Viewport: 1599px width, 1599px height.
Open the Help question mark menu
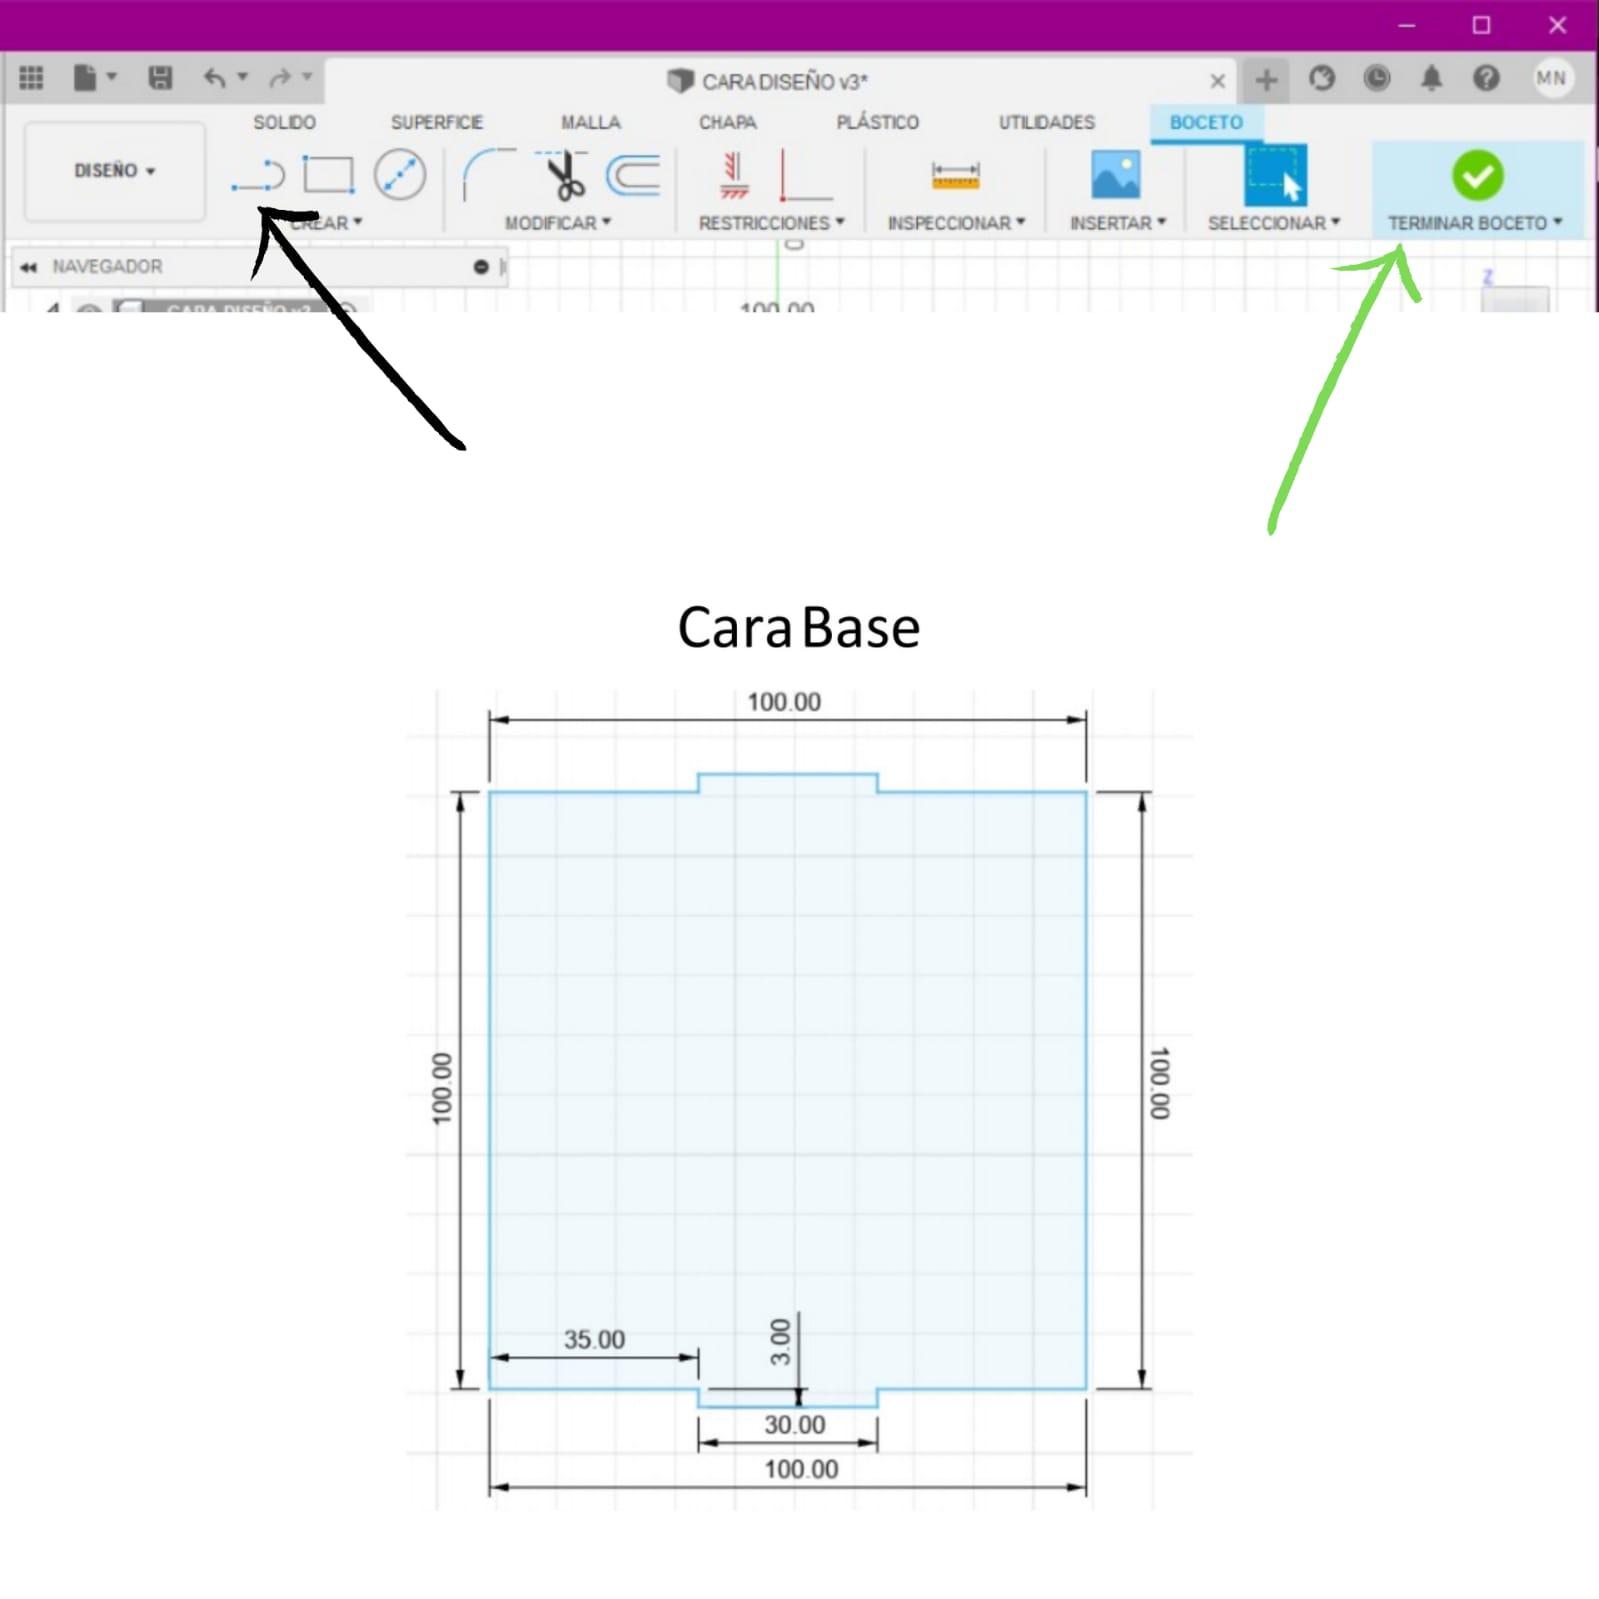click(1487, 78)
